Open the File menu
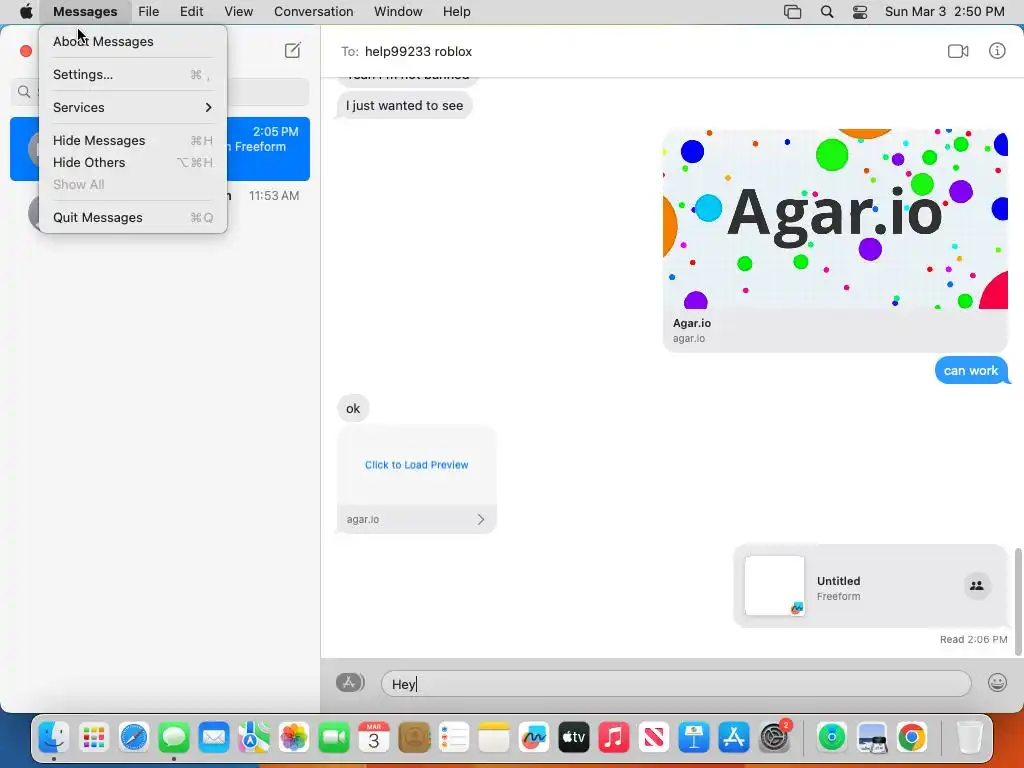The height and width of the screenshot is (768, 1024). pos(149,12)
